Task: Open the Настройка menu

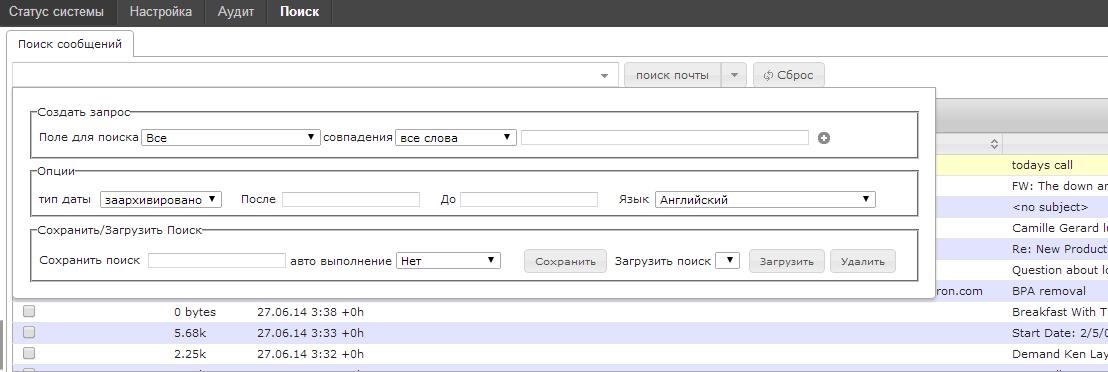Action: pyautogui.click(x=161, y=12)
